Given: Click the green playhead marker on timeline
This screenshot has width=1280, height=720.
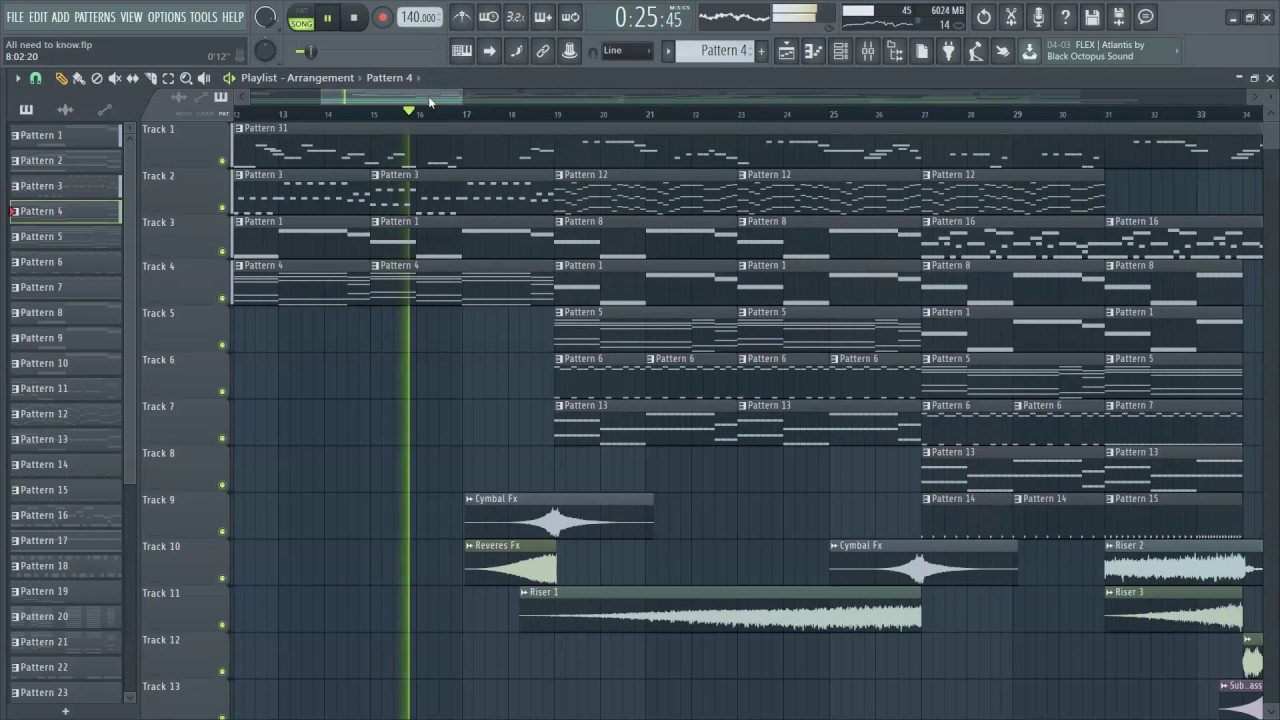Looking at the screenshot, I should 408,110.
